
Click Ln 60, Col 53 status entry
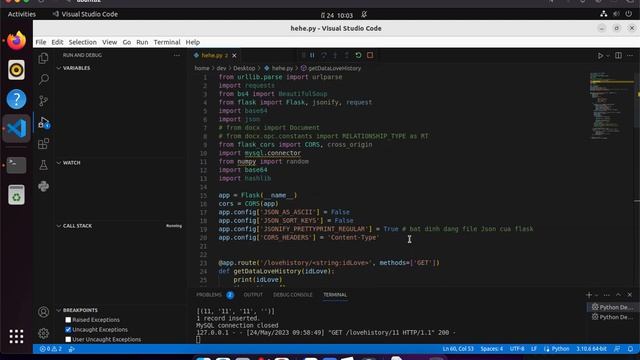coord(458,349)
